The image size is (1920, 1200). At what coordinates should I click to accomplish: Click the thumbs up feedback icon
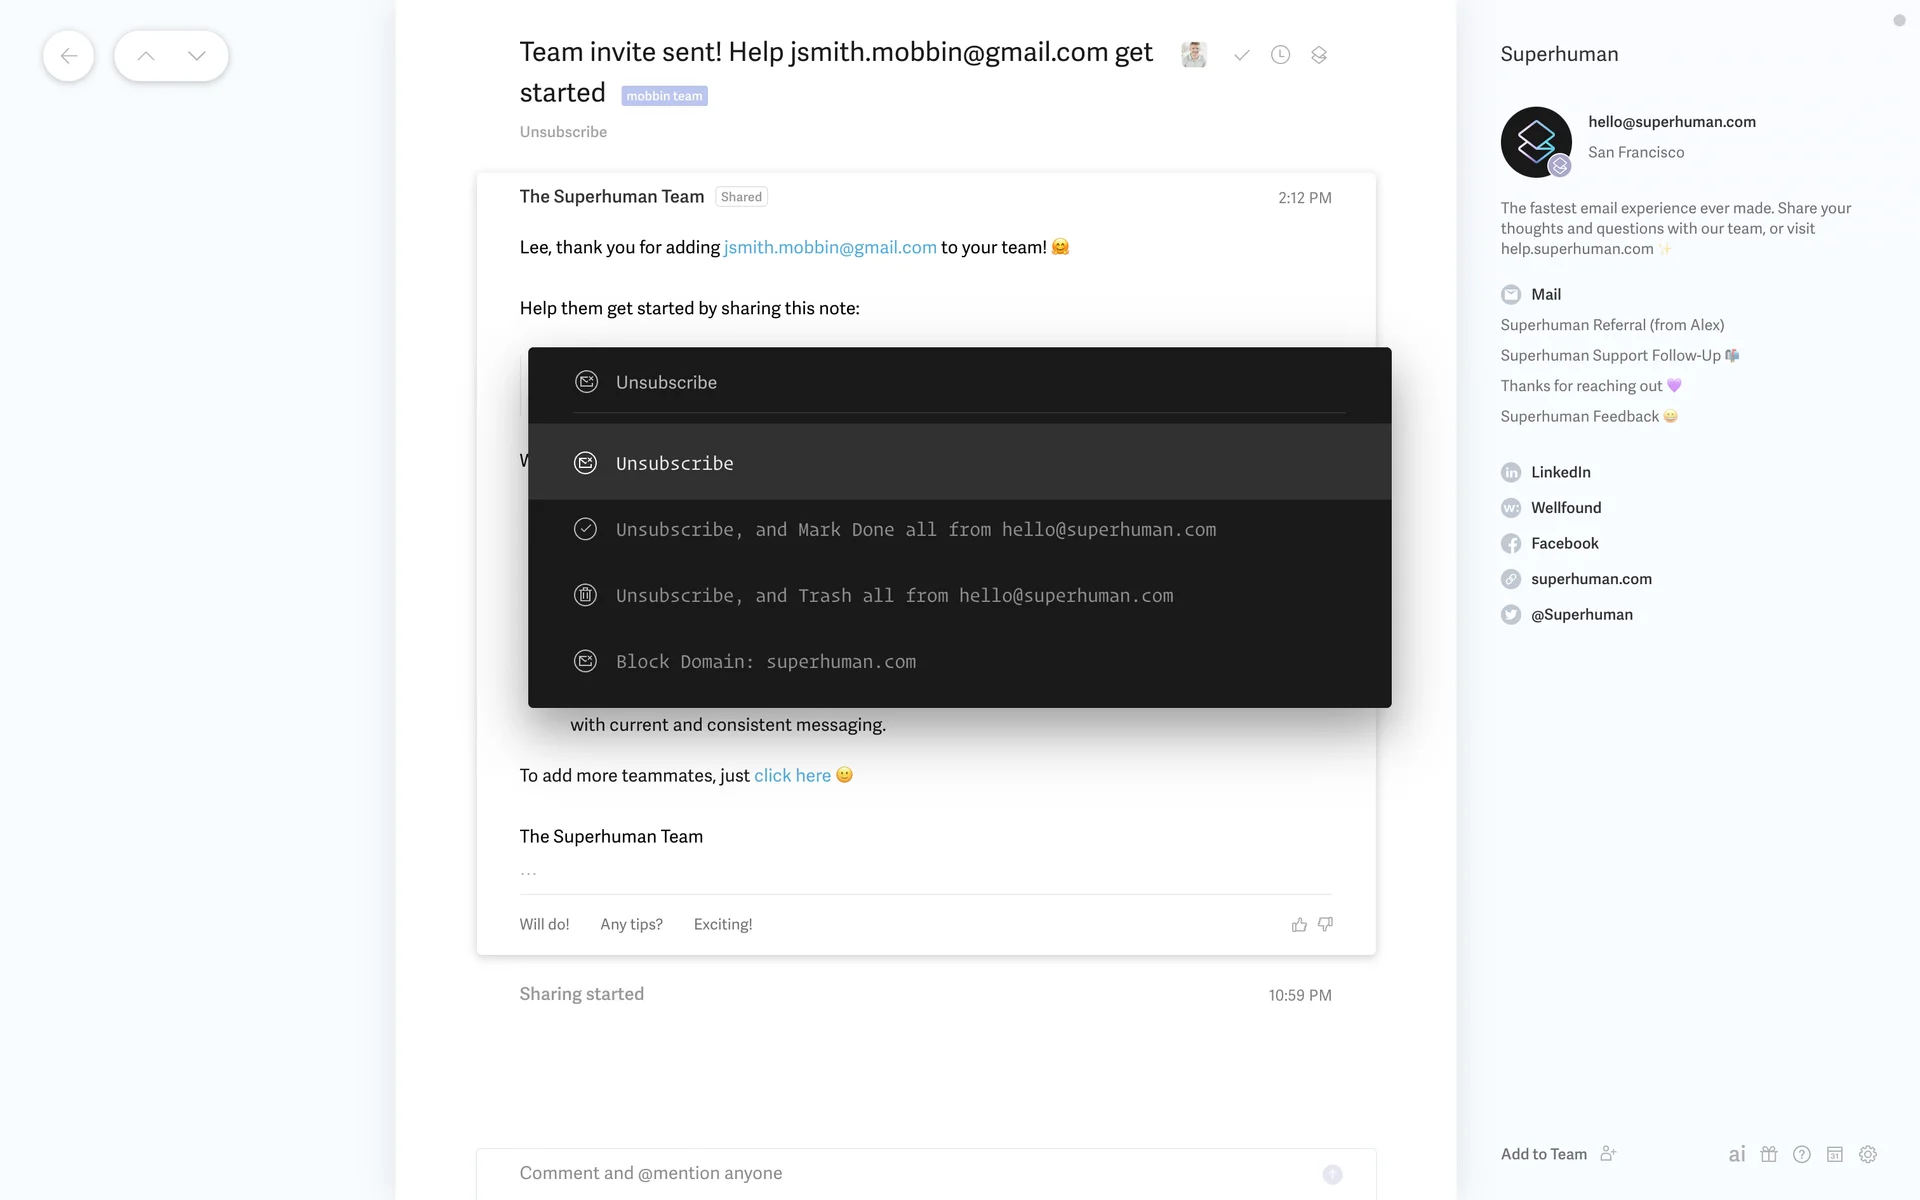click(1299, 925)
